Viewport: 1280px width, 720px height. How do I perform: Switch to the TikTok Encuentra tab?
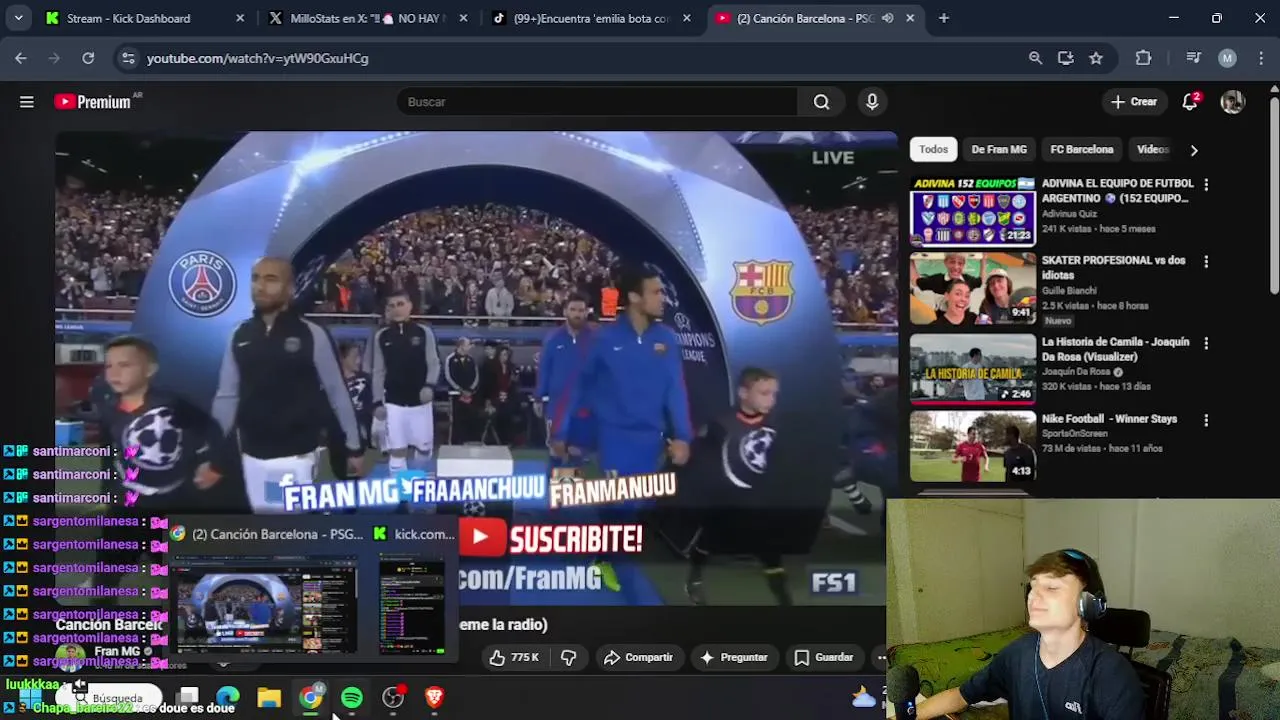coord(592,18)
